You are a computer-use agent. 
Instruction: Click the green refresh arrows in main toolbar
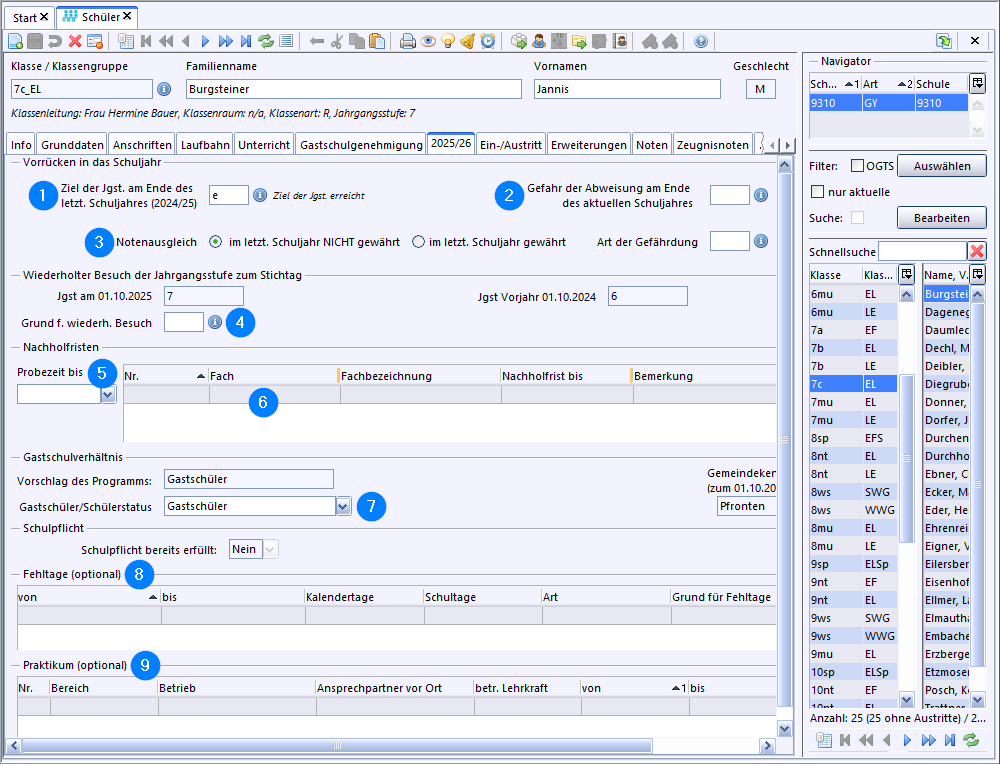tap(266, 41)
